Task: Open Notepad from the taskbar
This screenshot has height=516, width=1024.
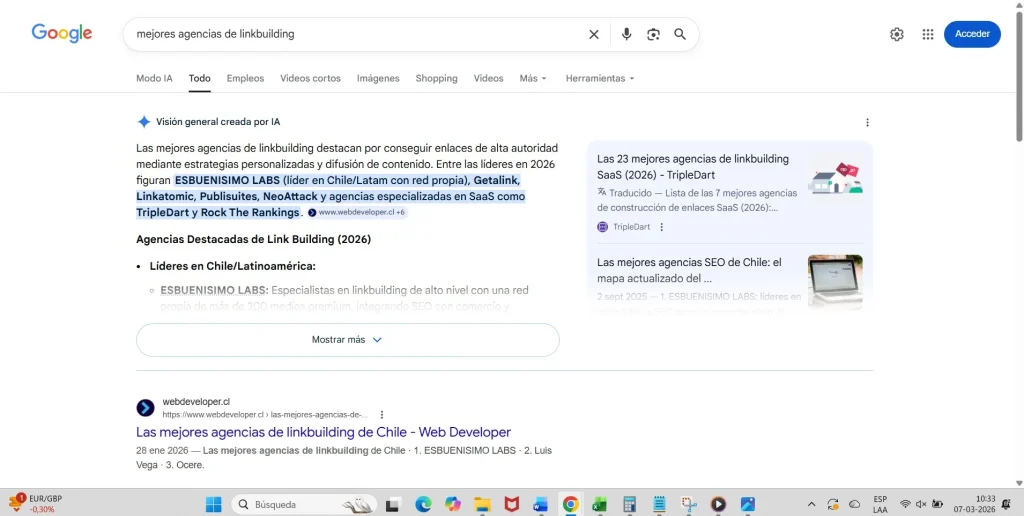Action: coord(659,504)
